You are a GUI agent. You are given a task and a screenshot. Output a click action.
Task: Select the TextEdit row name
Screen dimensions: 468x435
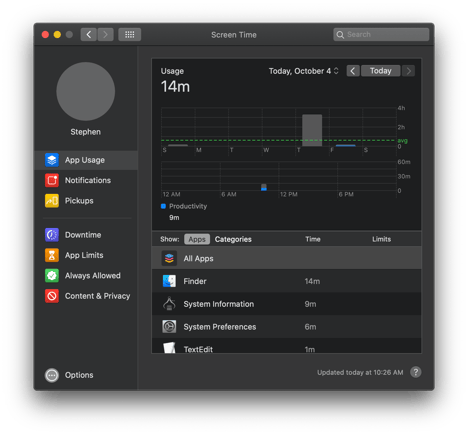[198, 349]
